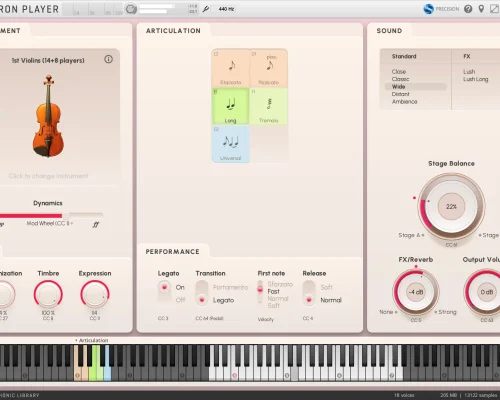The height and width of the screenshot is (400, 500).
Task: Choose the Close mixer preset
Action: (399, 72)
